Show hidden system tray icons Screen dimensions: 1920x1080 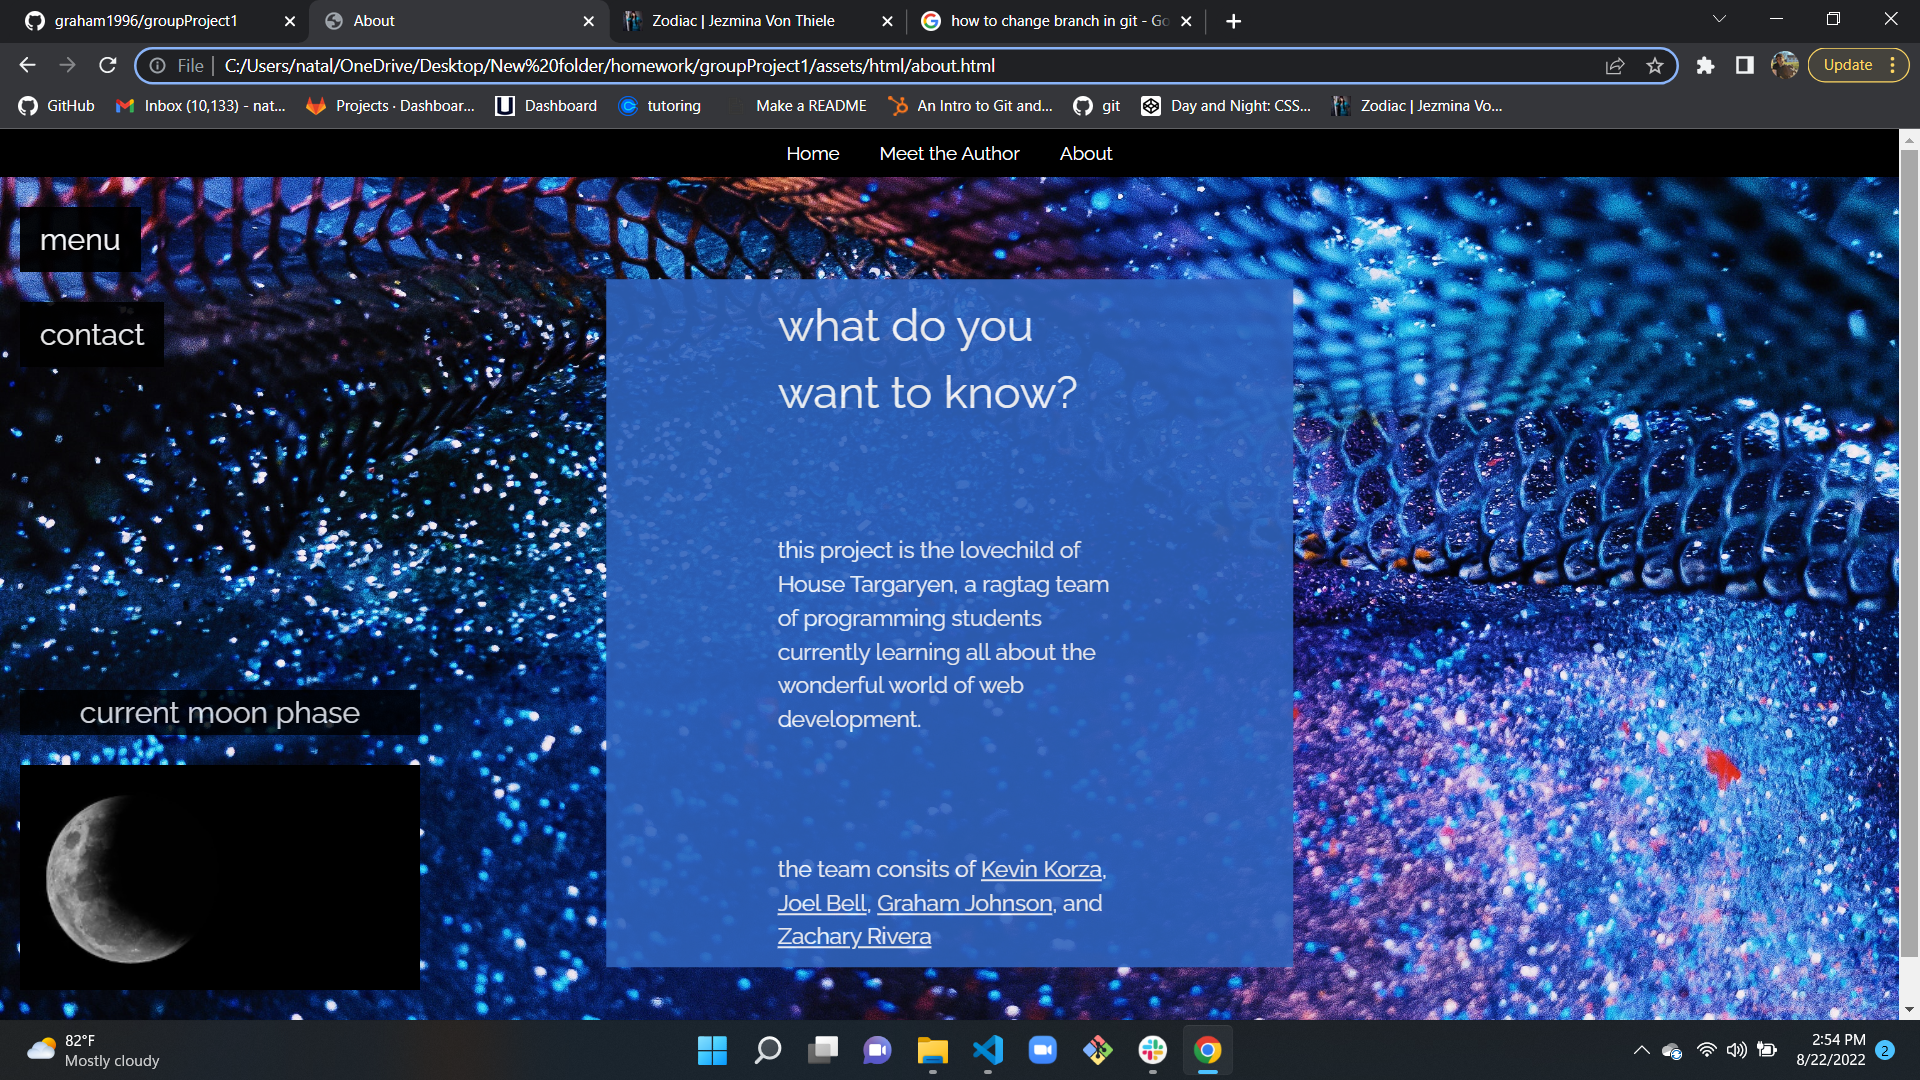click(x=1641, y=1050)
